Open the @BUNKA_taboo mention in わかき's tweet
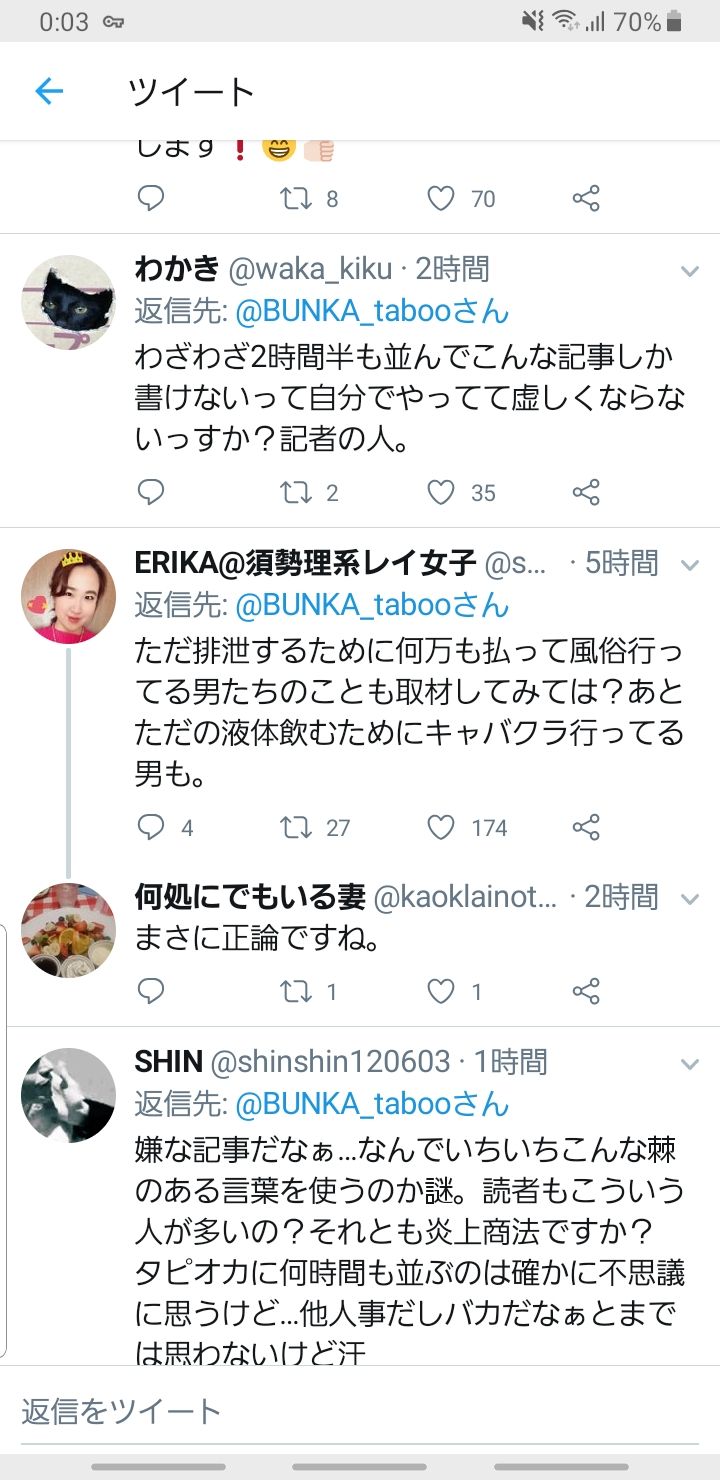The width and height of the screenshot is (720, 1480). point(372,311)
